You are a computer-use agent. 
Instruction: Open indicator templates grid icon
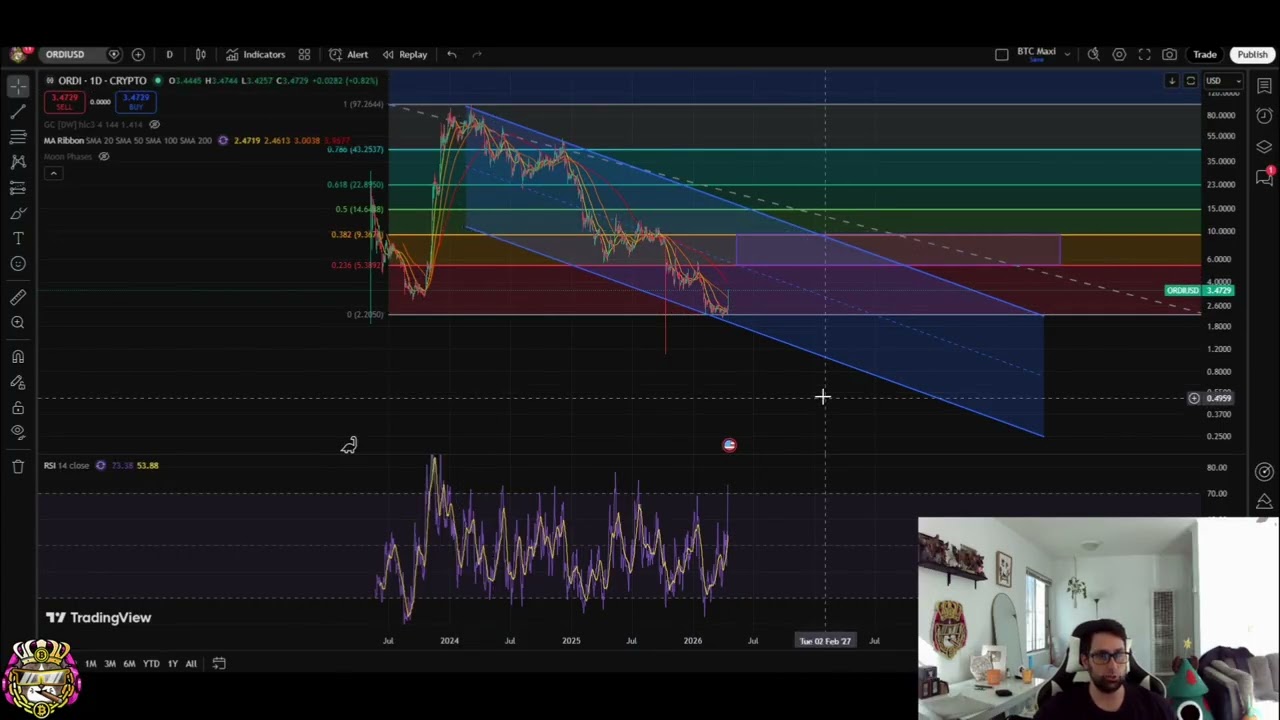click(304, 54)
